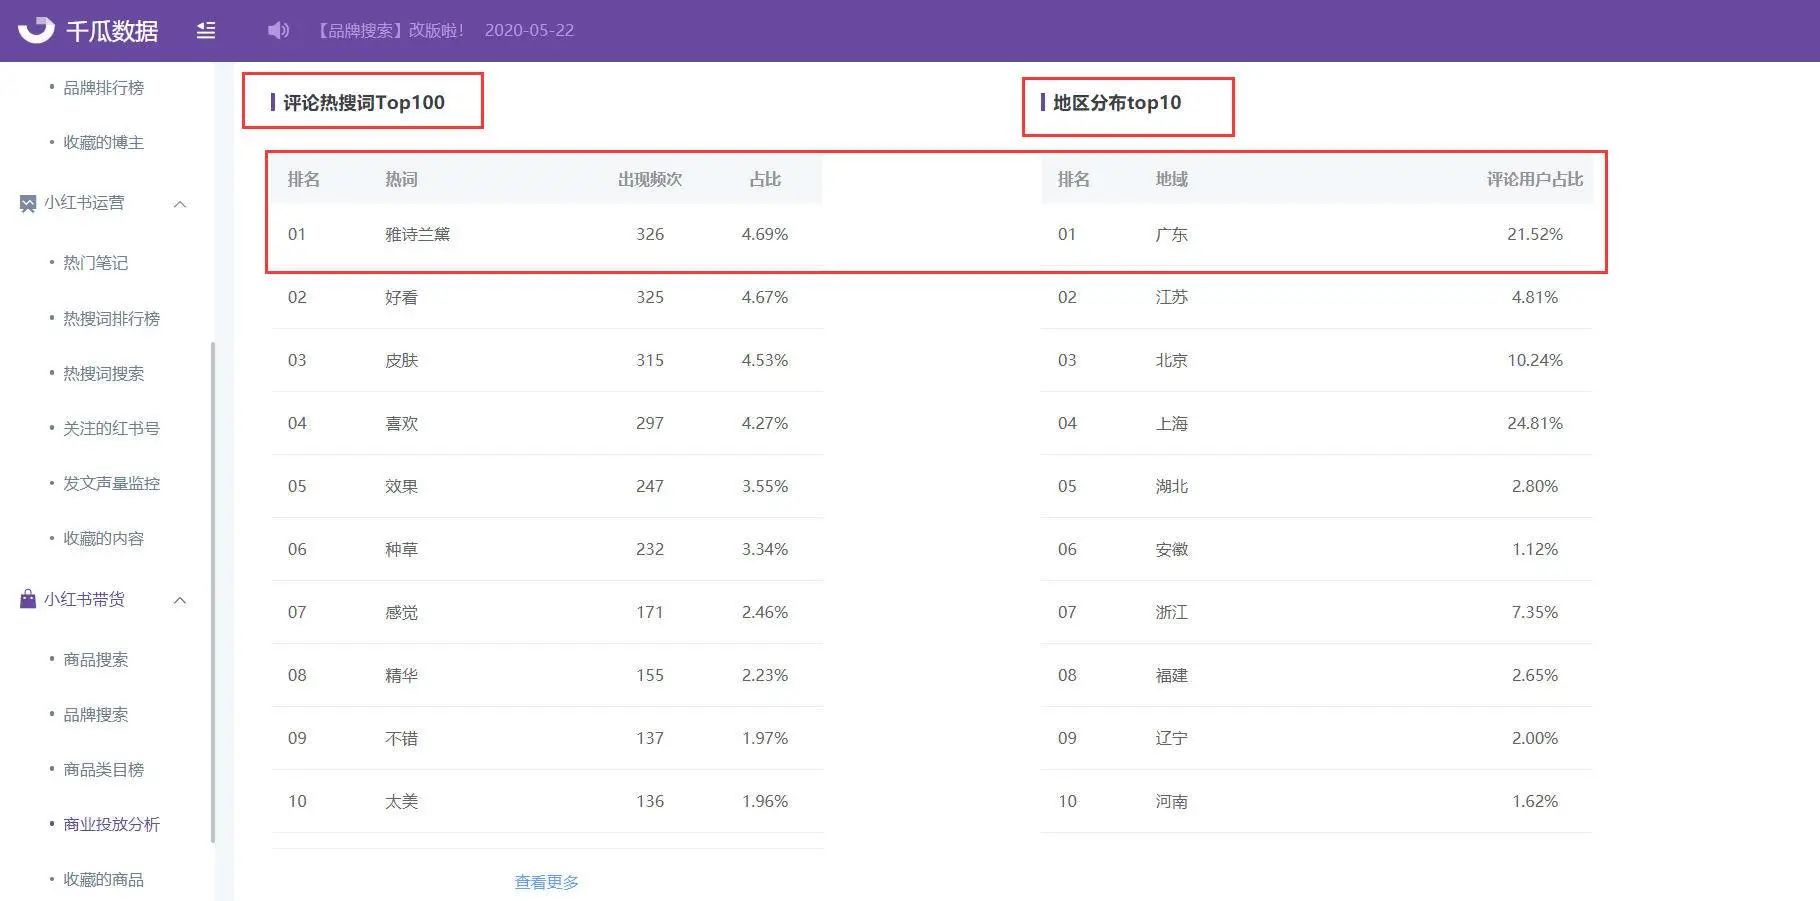Screen dimensions: 1820x901
Task: Select hot word 皮肤
Action: coord(401,360)
